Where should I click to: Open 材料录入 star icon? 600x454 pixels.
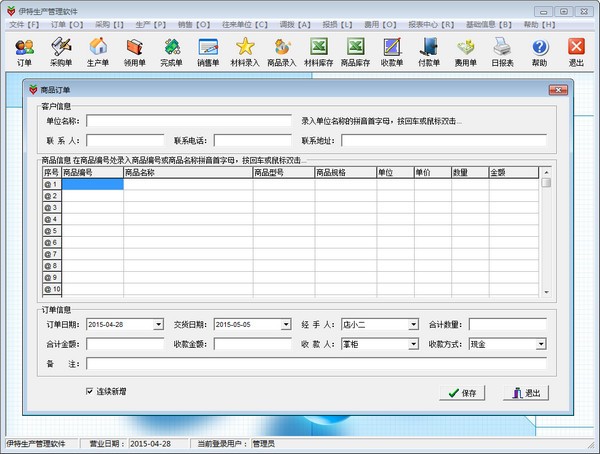coord(245,51)
